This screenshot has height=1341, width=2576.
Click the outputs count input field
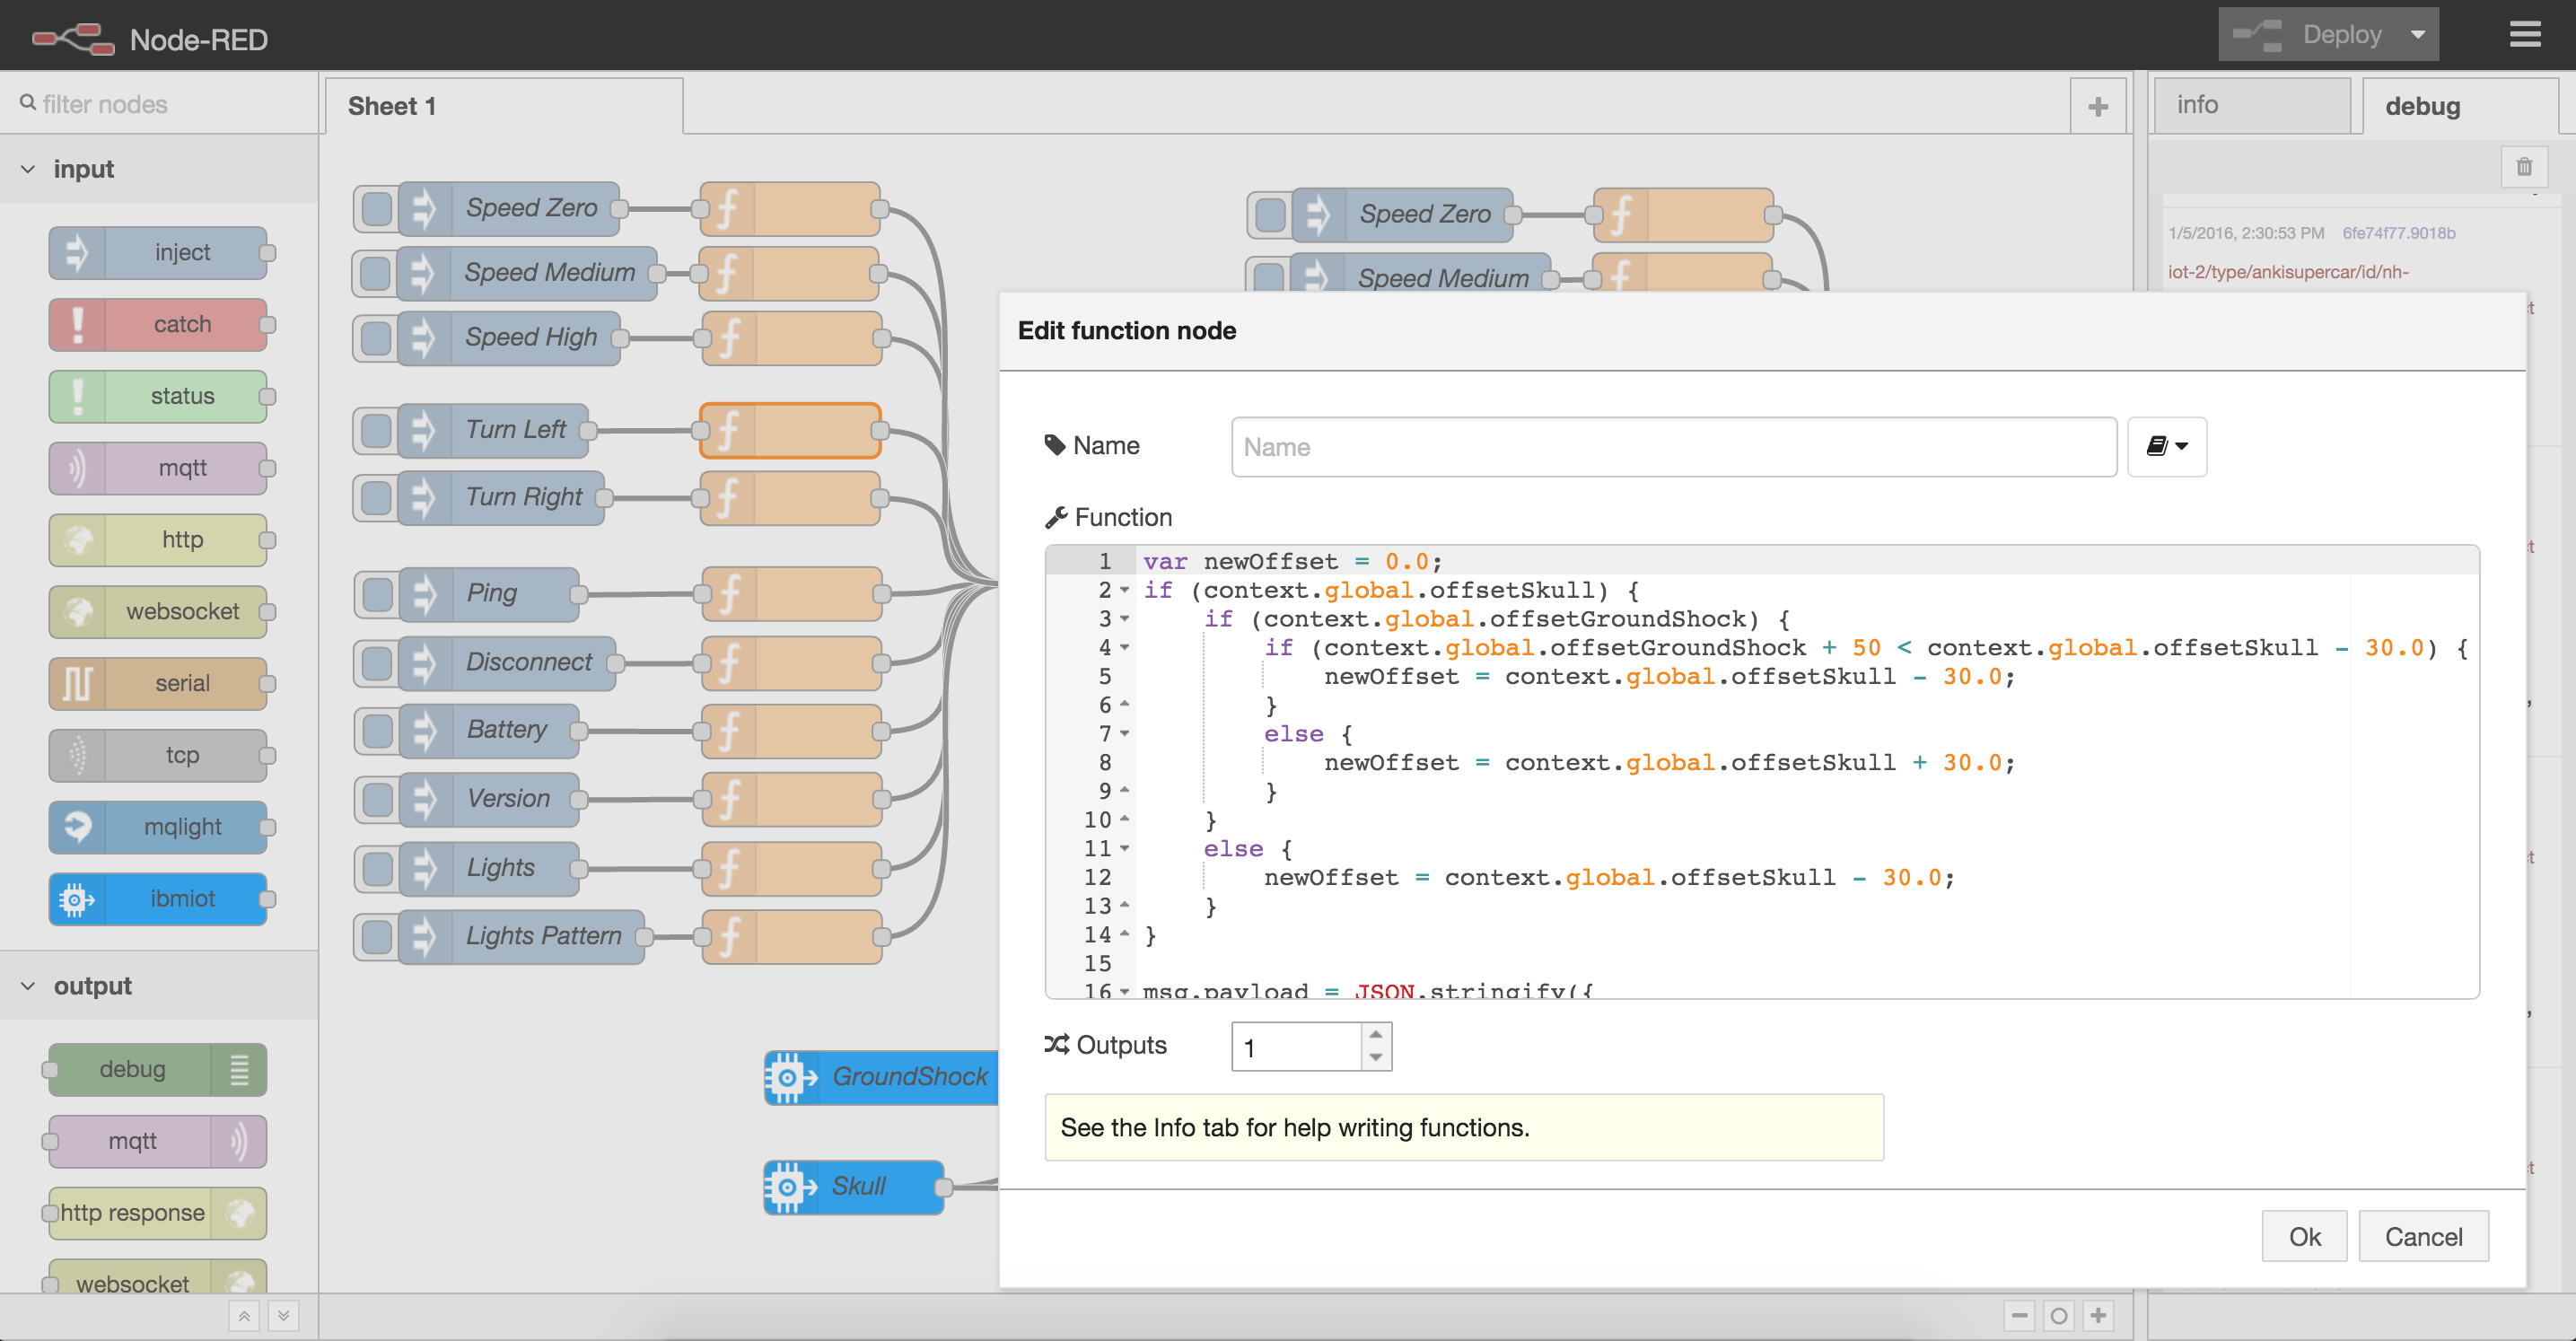(x=1296, y=1047)
